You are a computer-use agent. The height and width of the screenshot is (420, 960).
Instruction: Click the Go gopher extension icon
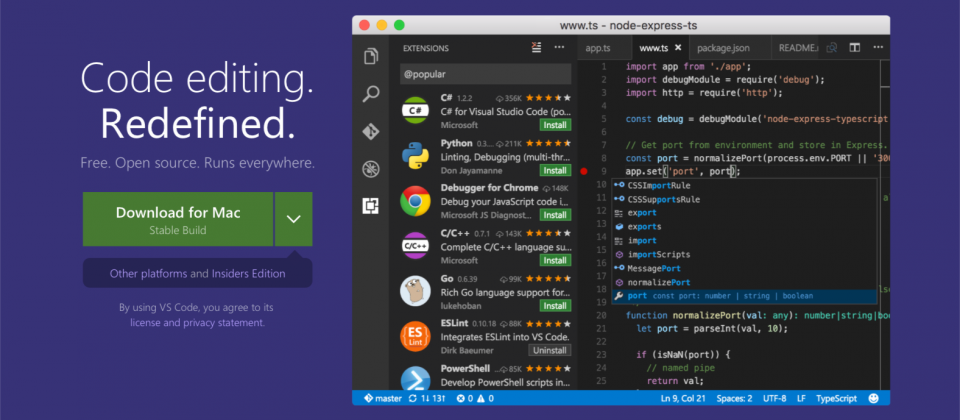415,291
